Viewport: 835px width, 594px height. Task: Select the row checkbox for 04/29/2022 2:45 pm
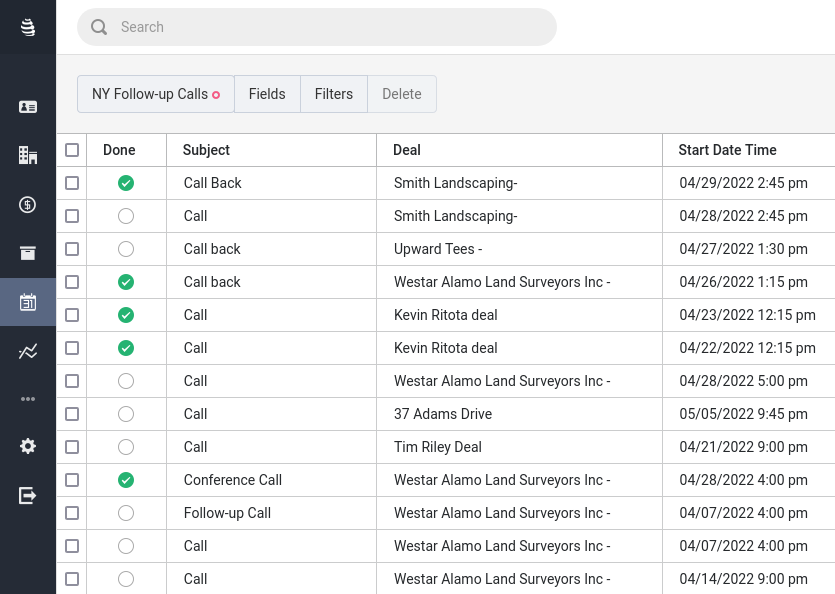point(72,183)
